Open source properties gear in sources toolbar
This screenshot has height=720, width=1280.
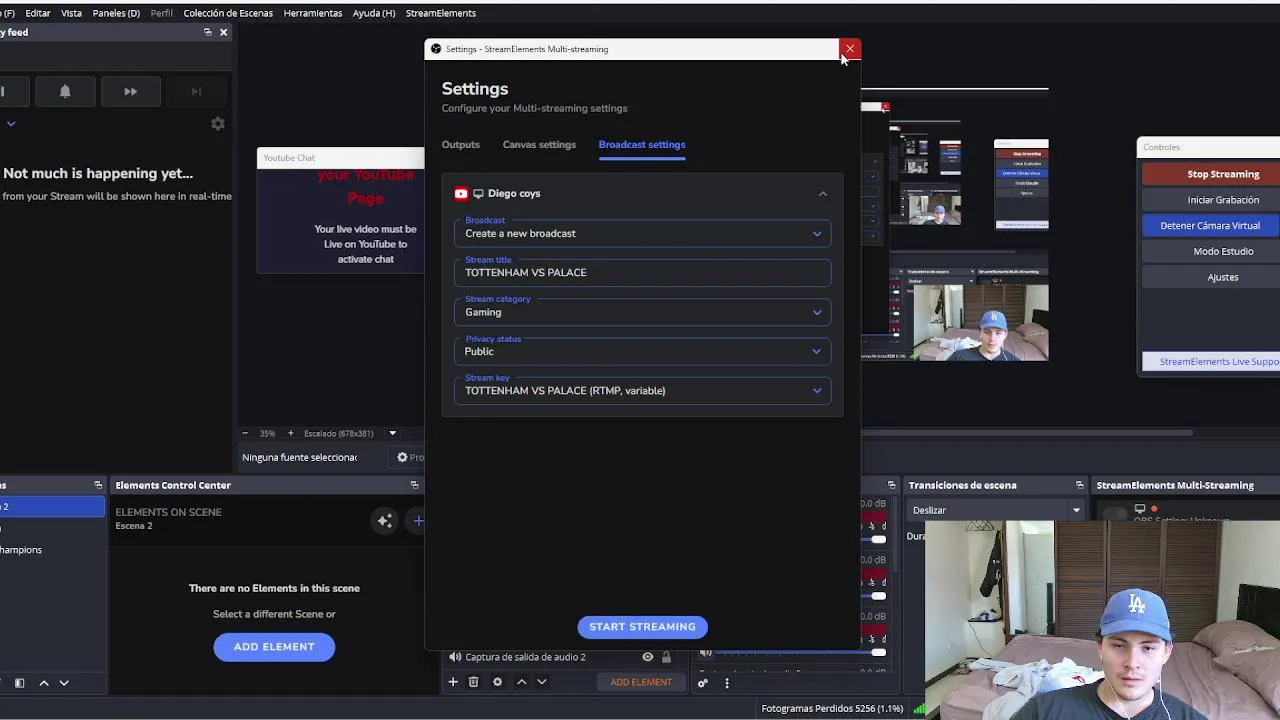tap(497, 682)
